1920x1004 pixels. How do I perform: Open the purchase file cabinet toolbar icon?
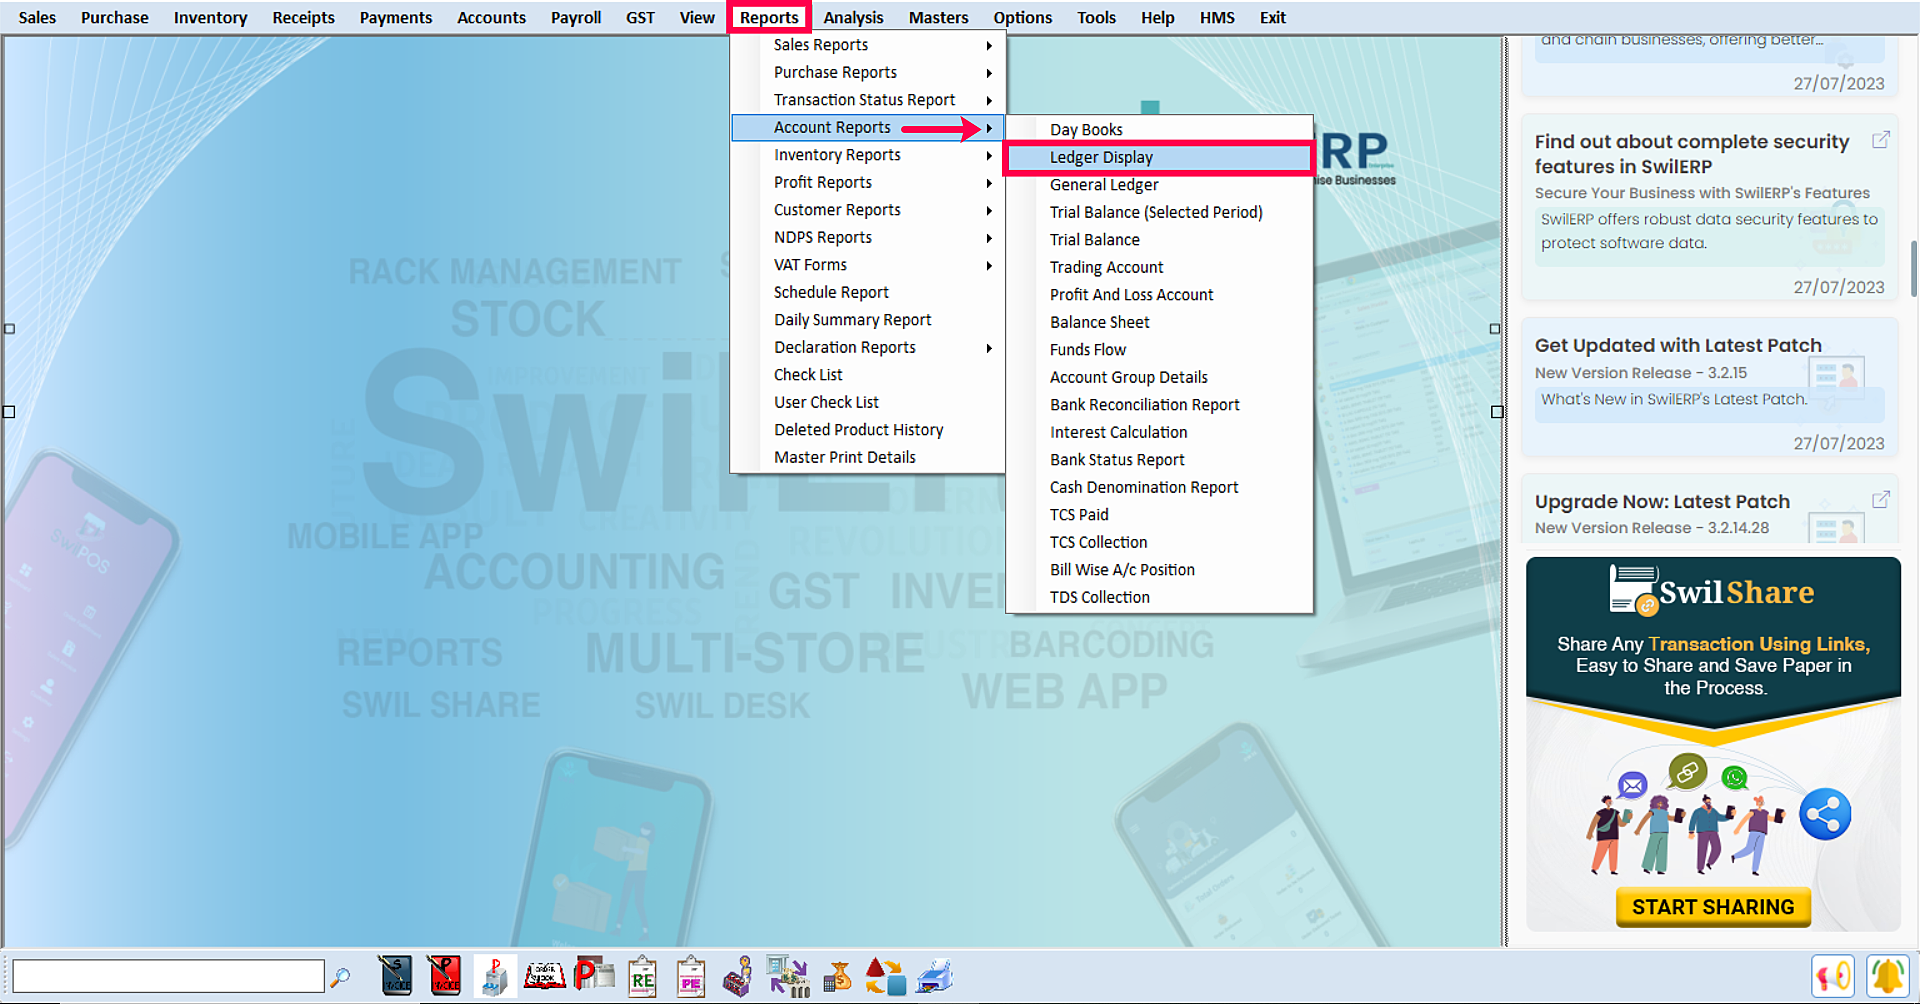(x=495, y=976)
